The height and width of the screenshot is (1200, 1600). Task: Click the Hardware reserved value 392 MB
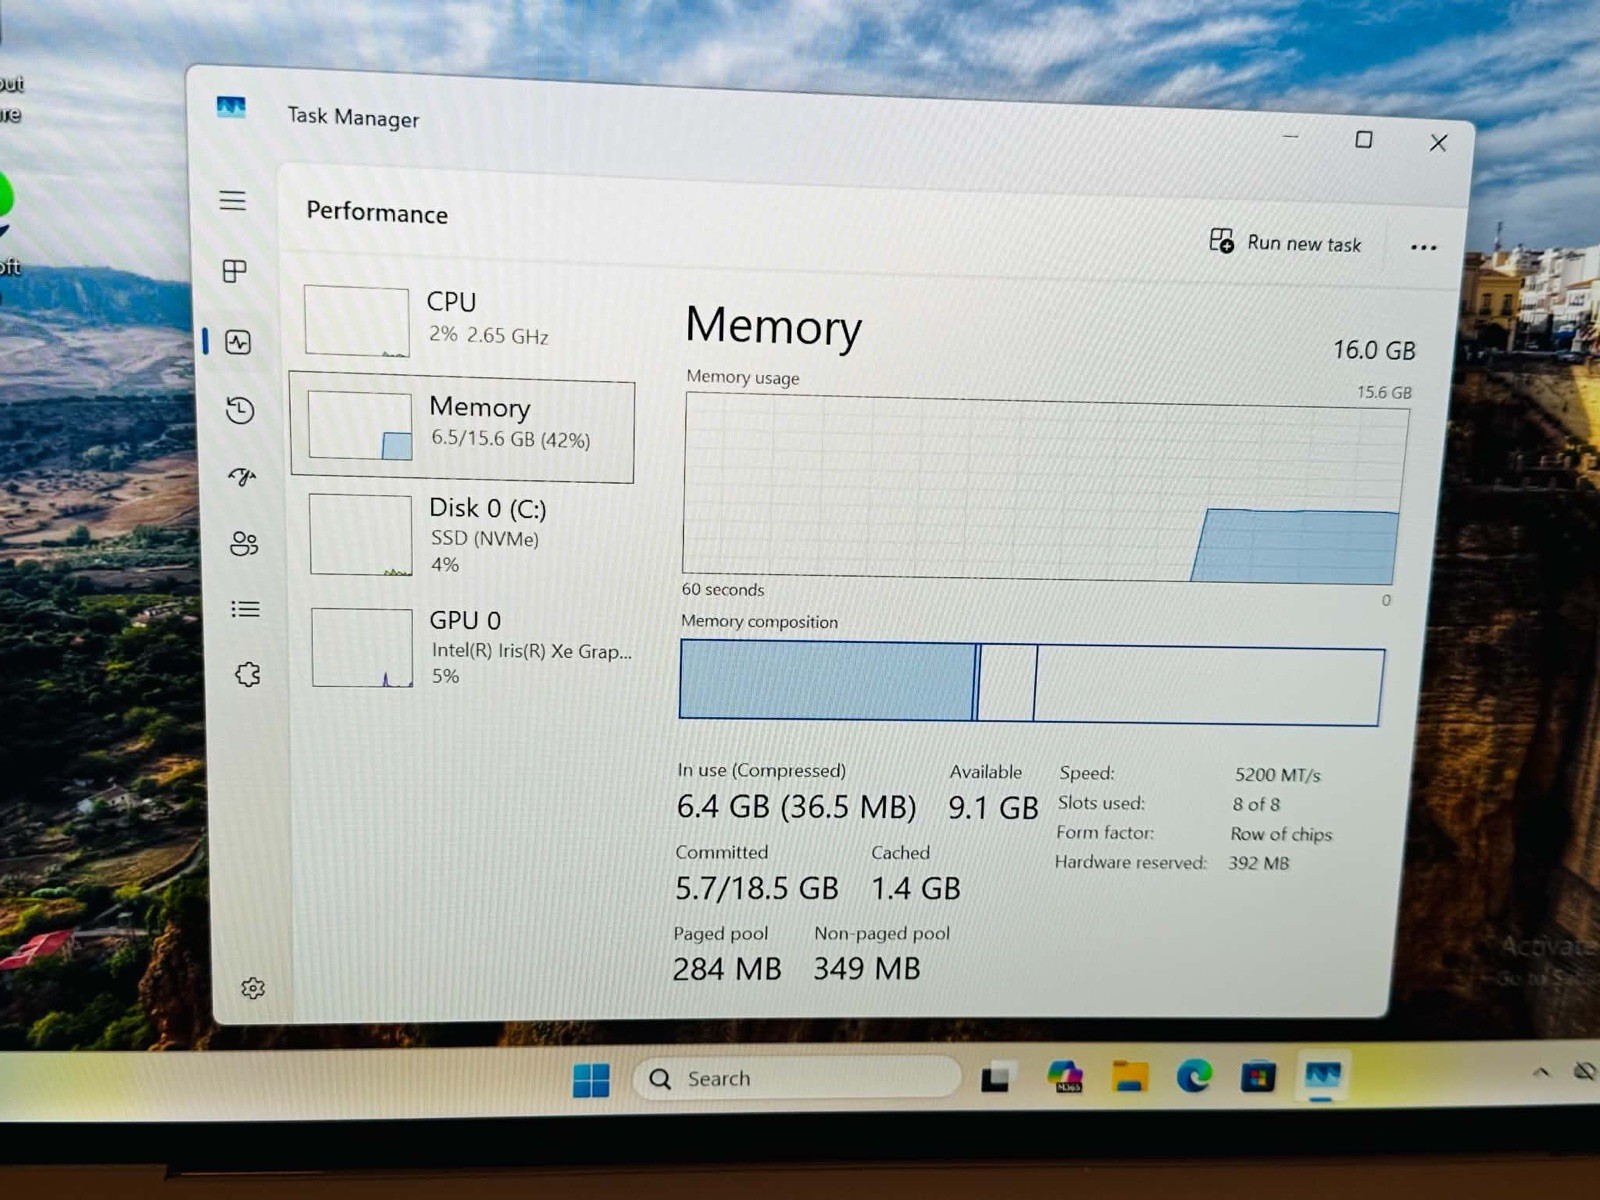1258,863
